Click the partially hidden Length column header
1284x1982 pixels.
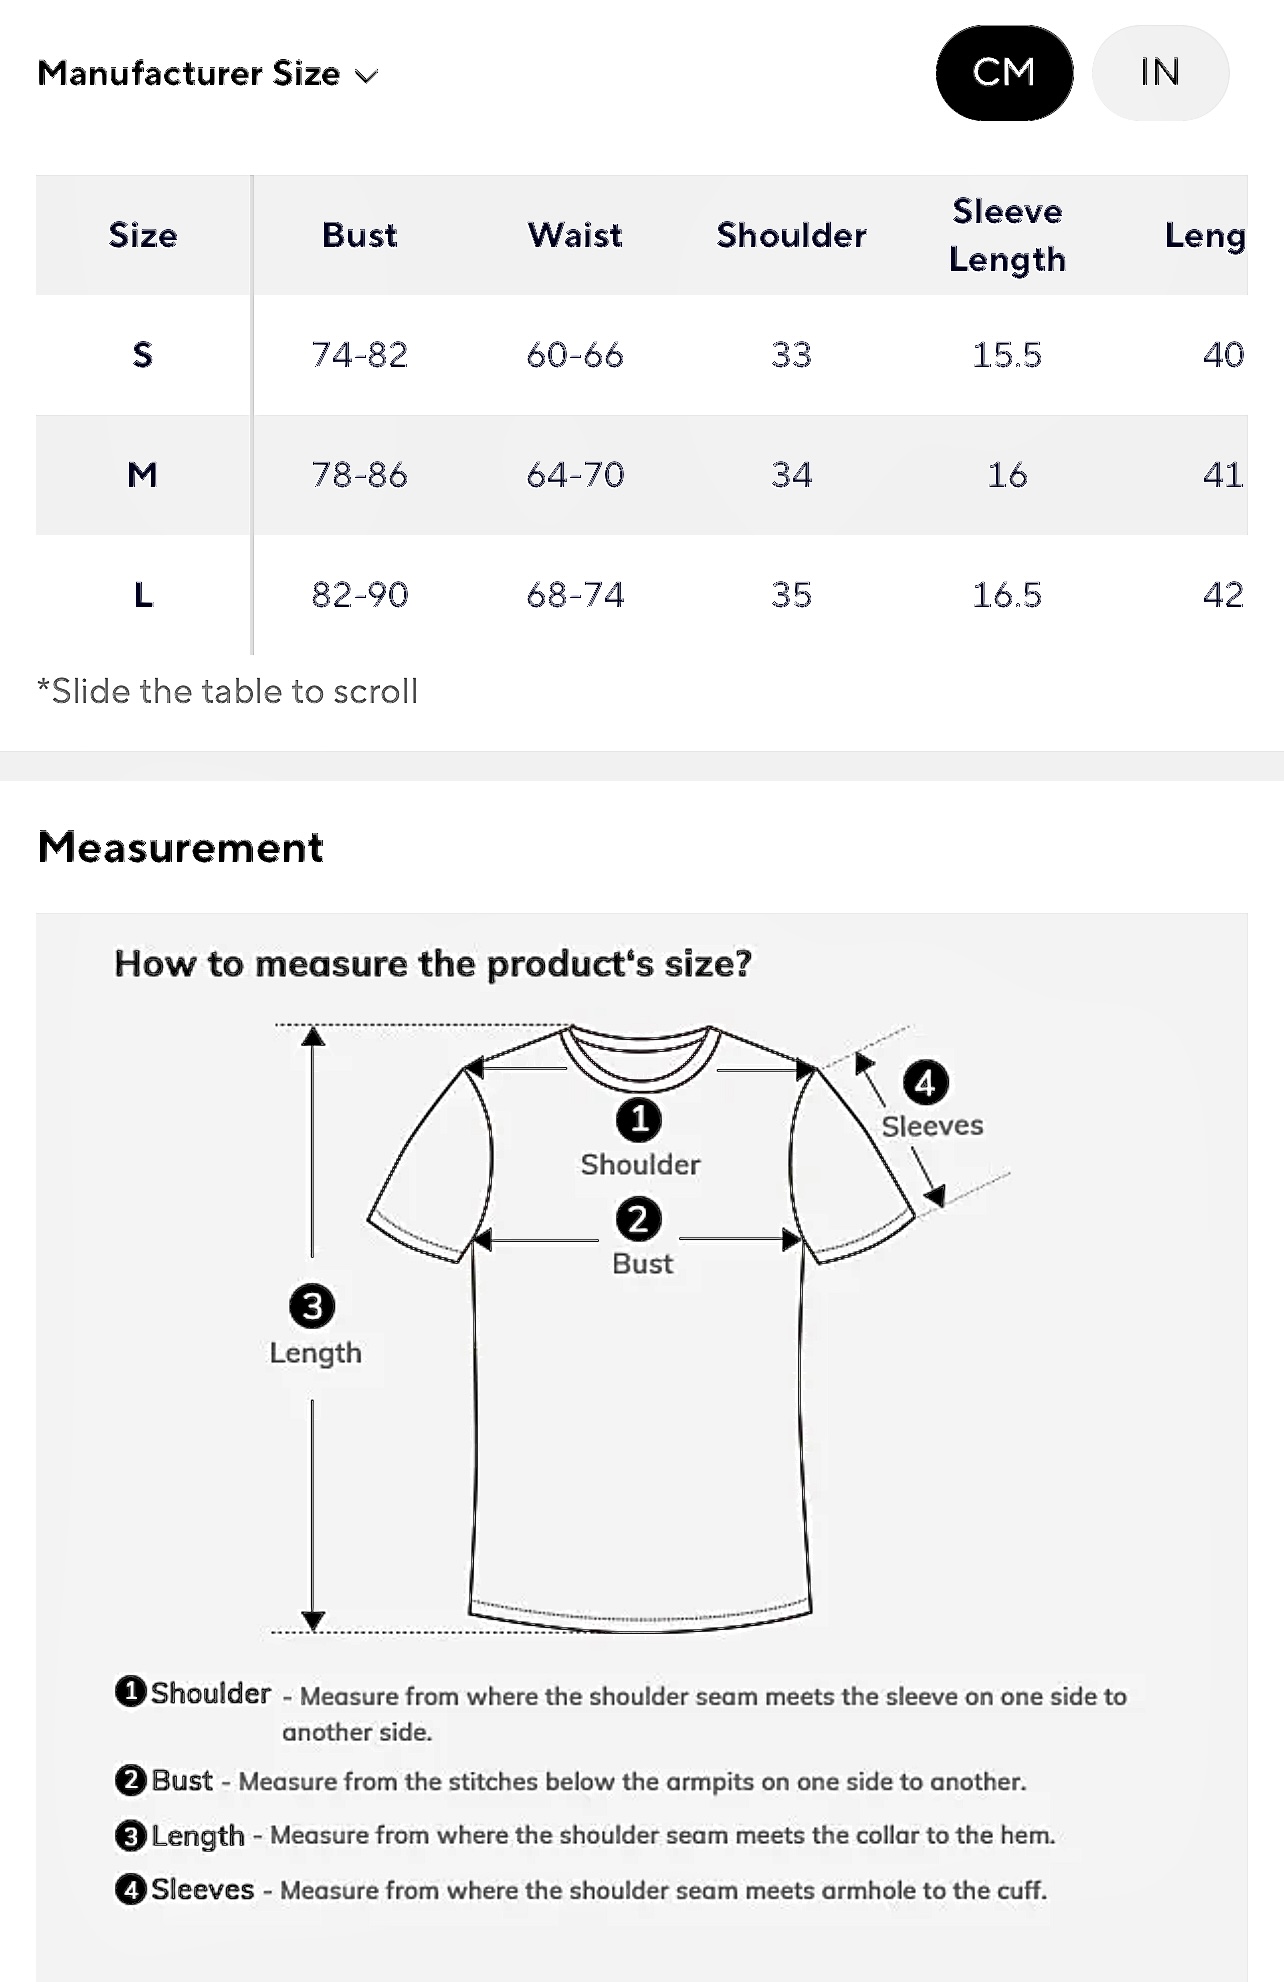[x=1205, y=235]
